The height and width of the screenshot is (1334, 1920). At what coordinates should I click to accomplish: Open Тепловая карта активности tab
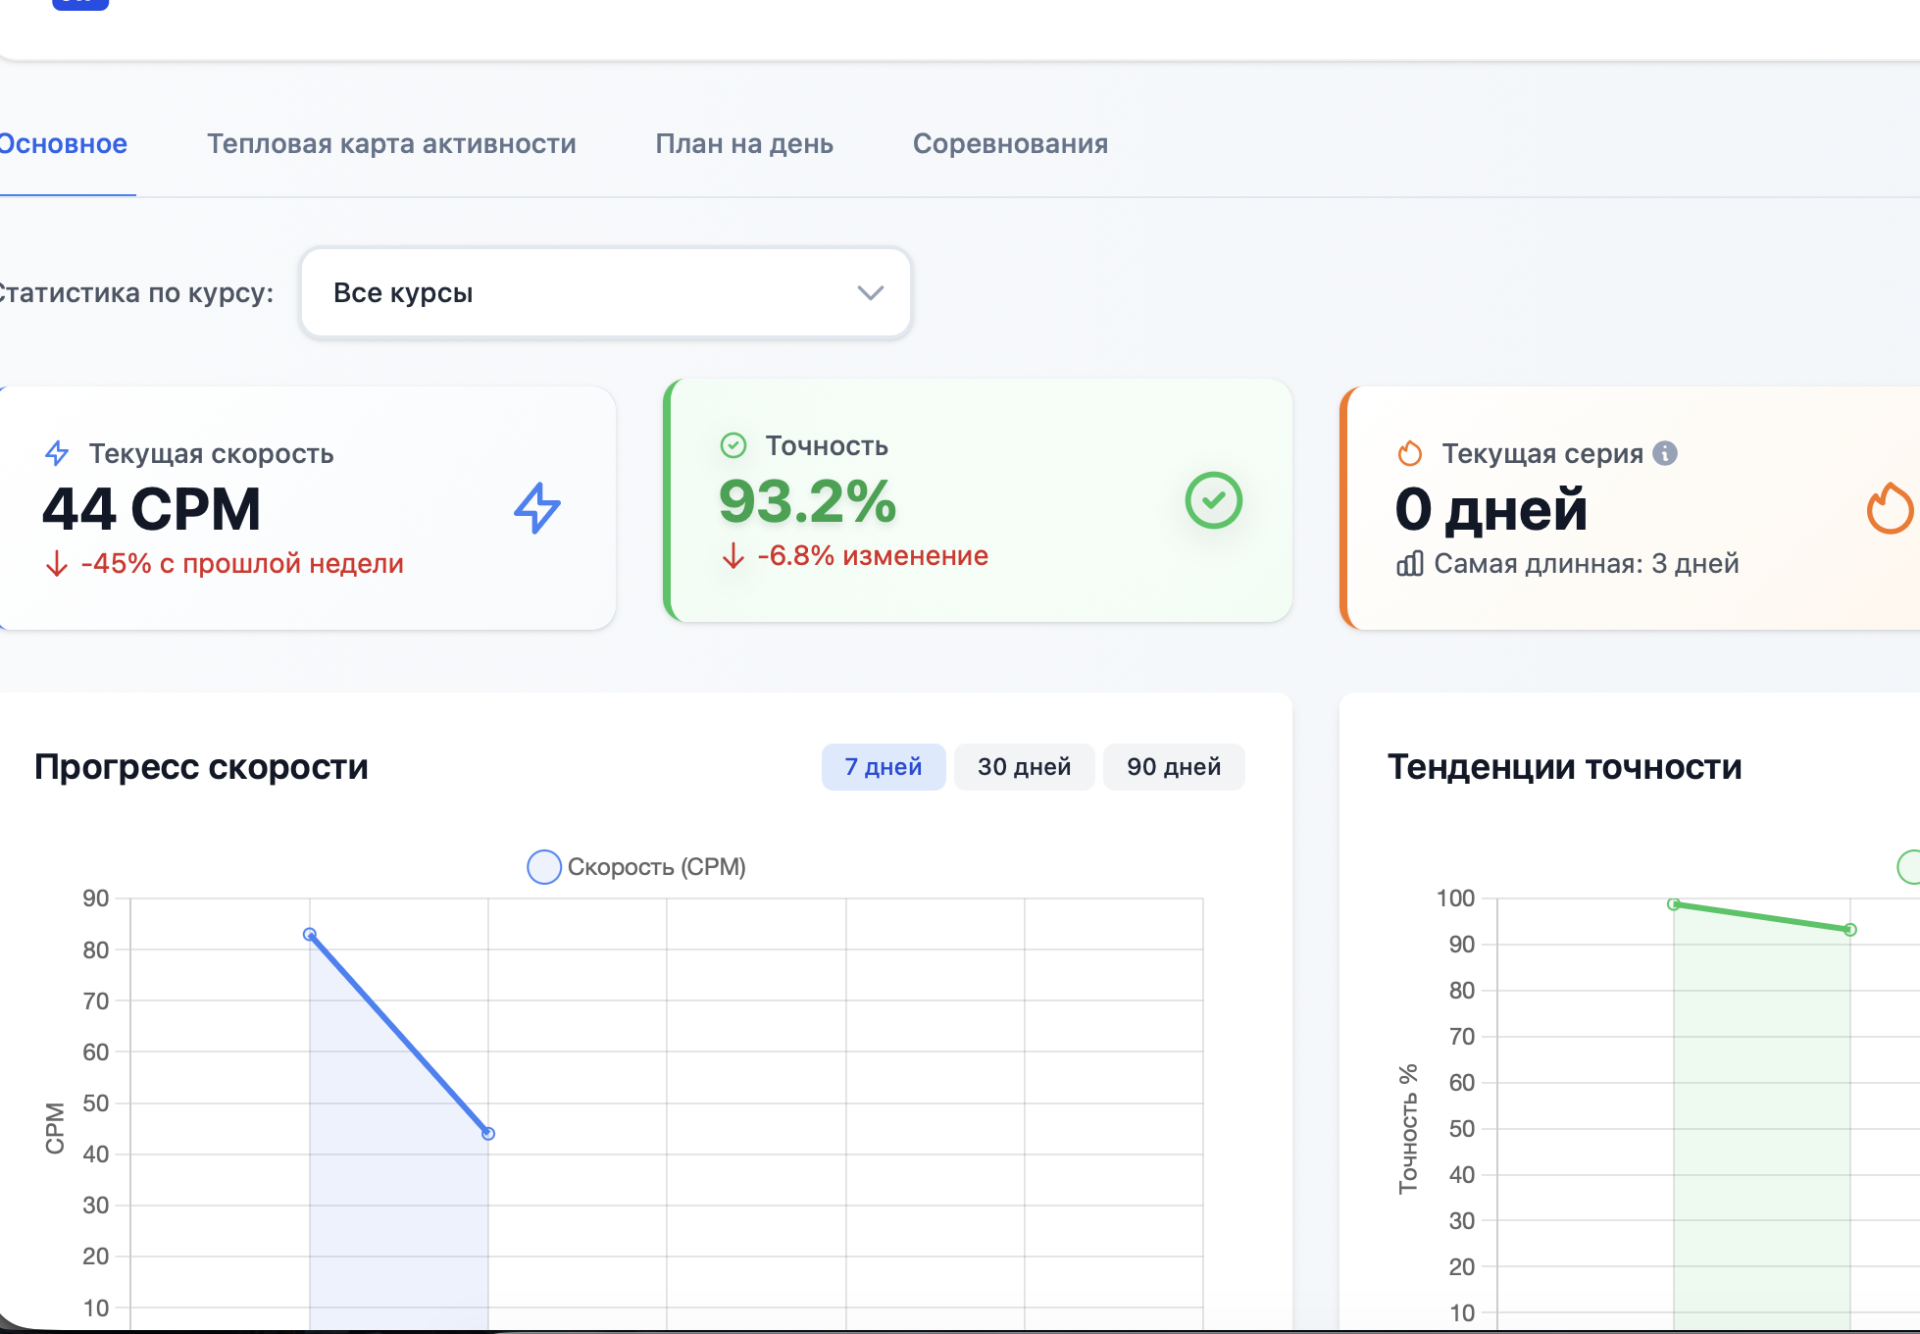[x=391, y=144]
